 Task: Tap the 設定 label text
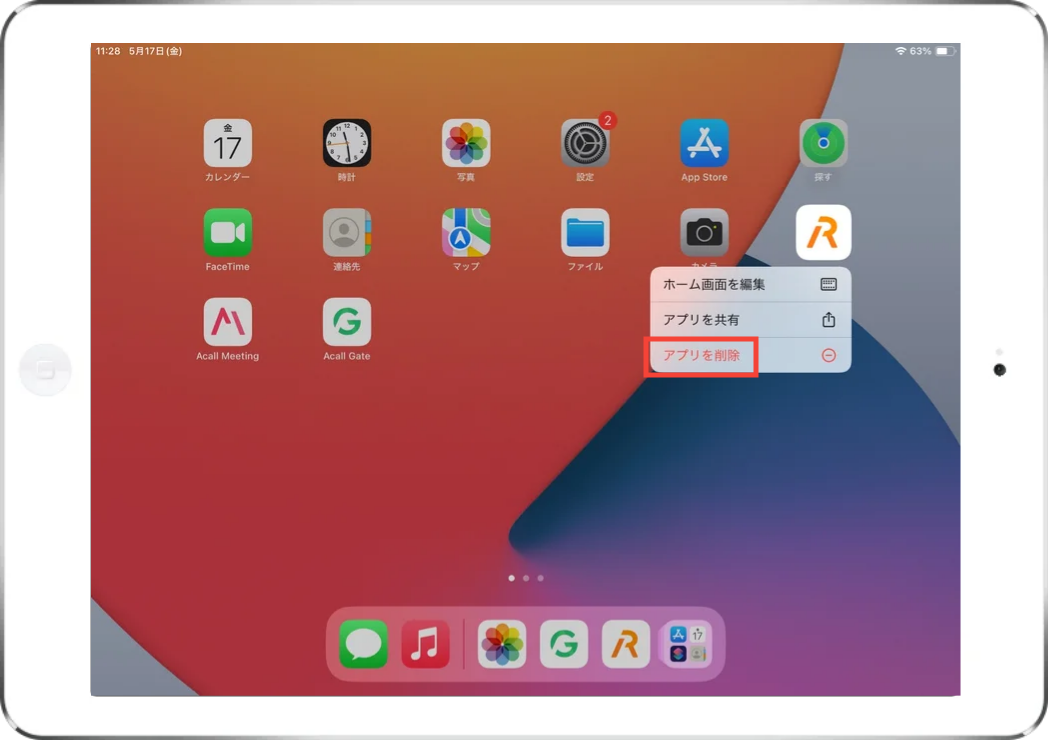coord(585,177)
